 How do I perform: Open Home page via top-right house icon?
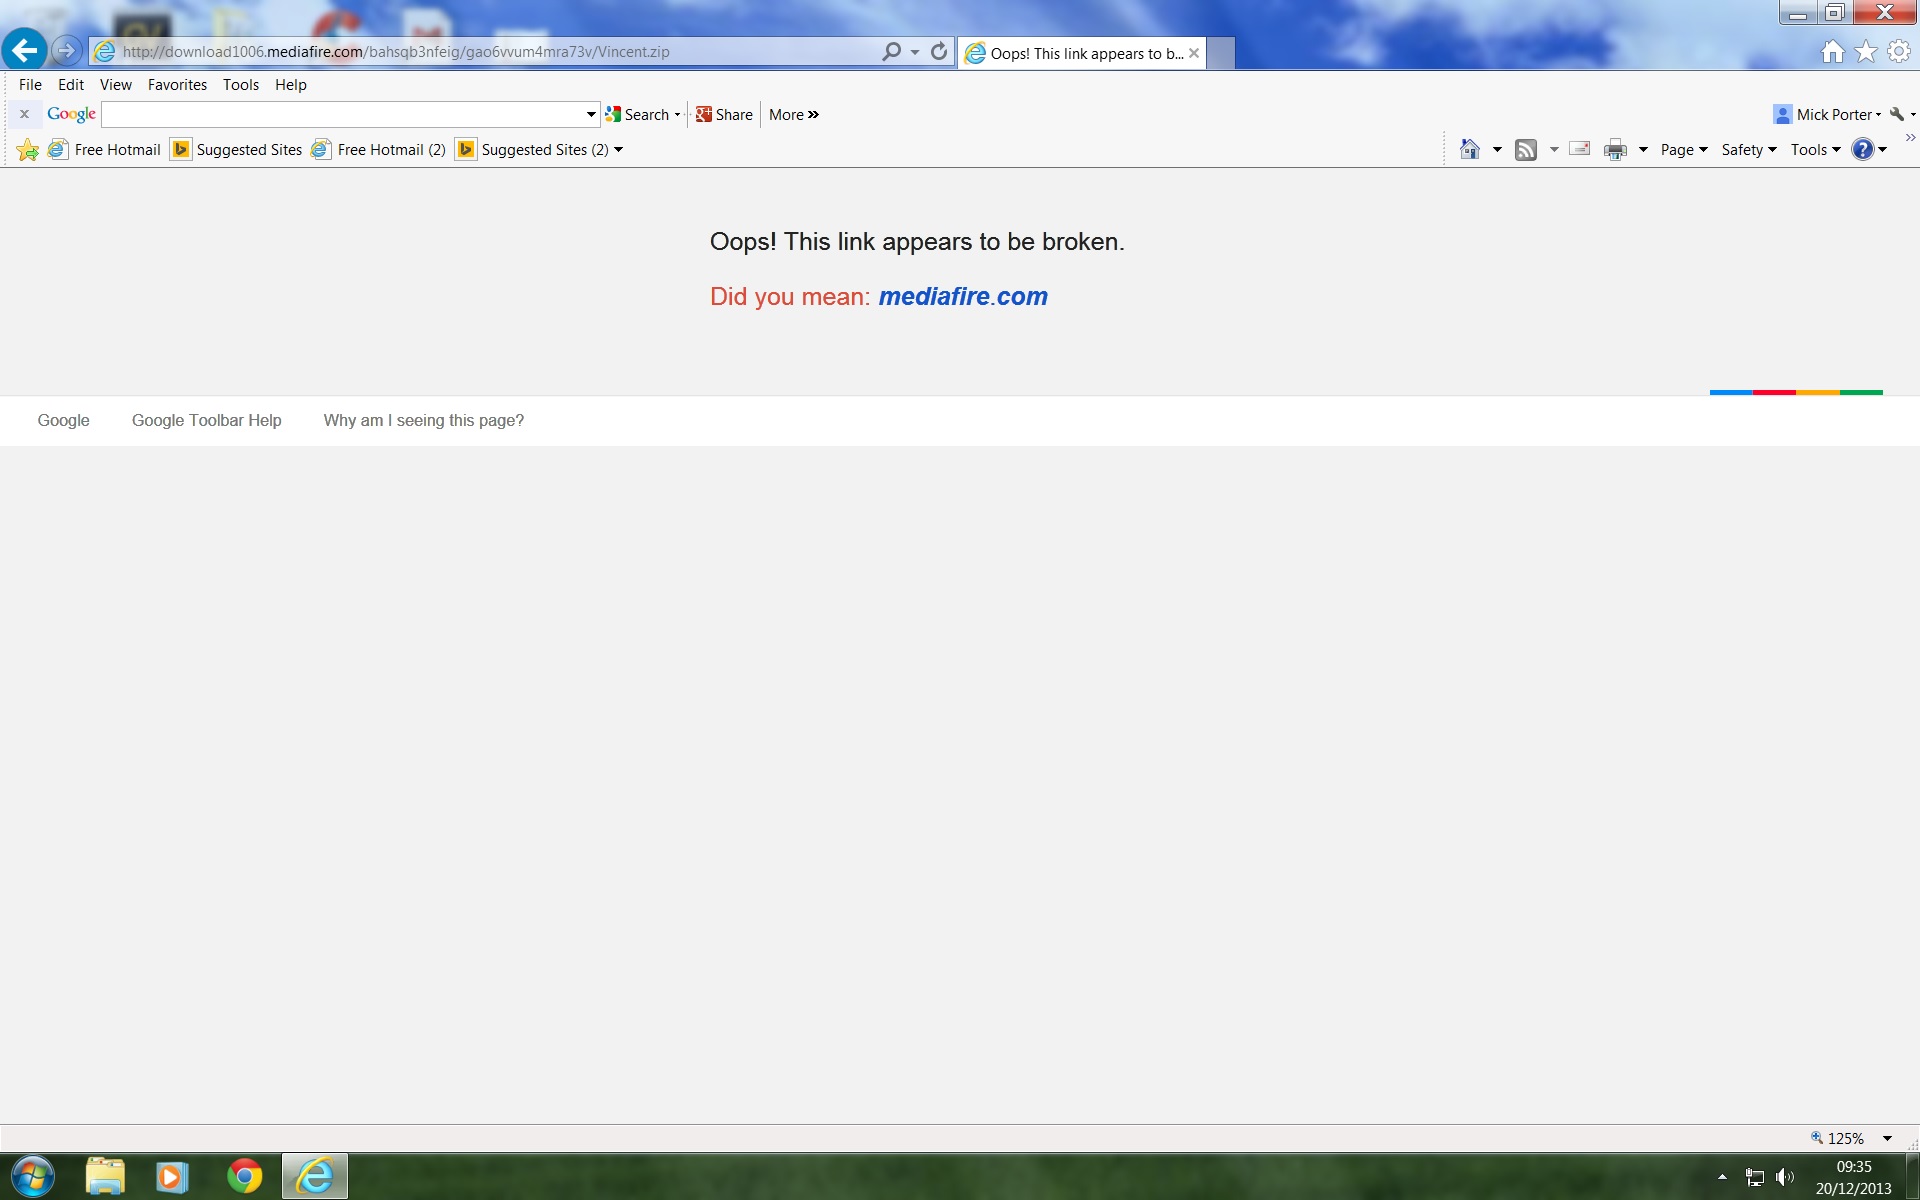coord(1832,52)
